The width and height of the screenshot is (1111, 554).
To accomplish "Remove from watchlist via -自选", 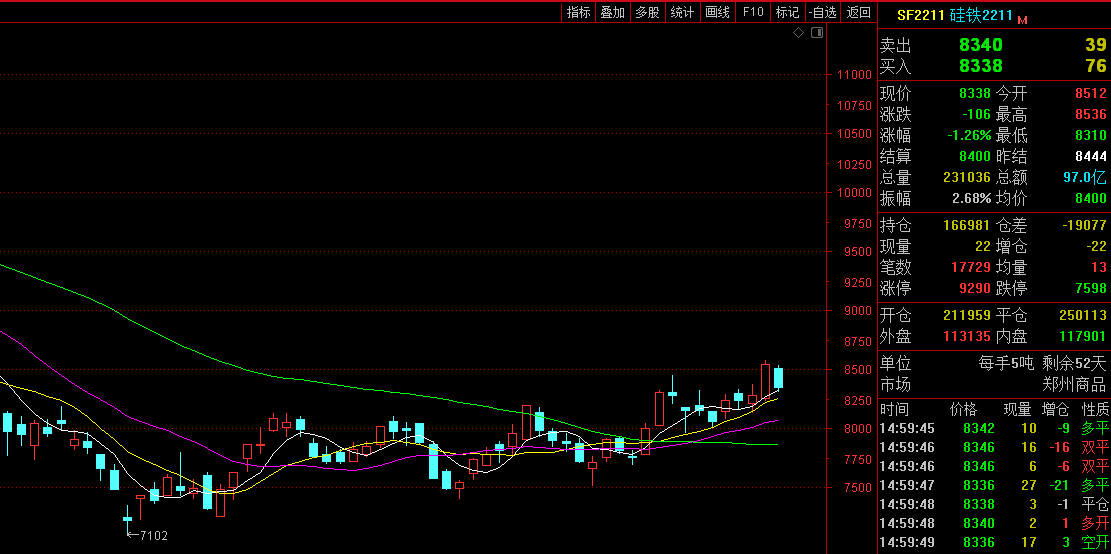I will [822, 12].
